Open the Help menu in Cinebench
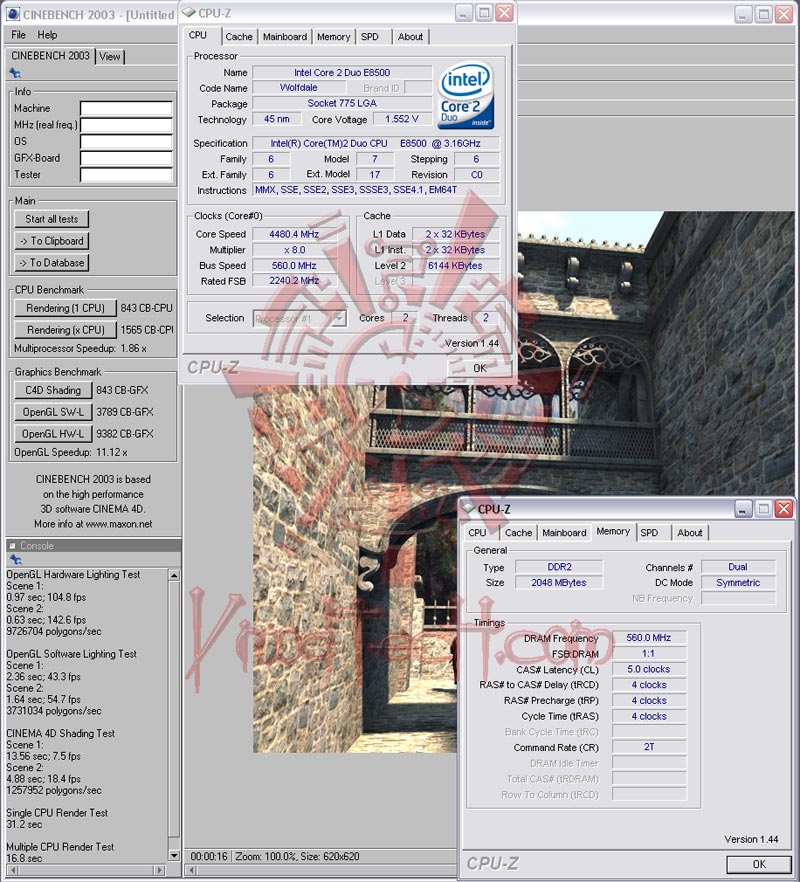 [47, 35]
